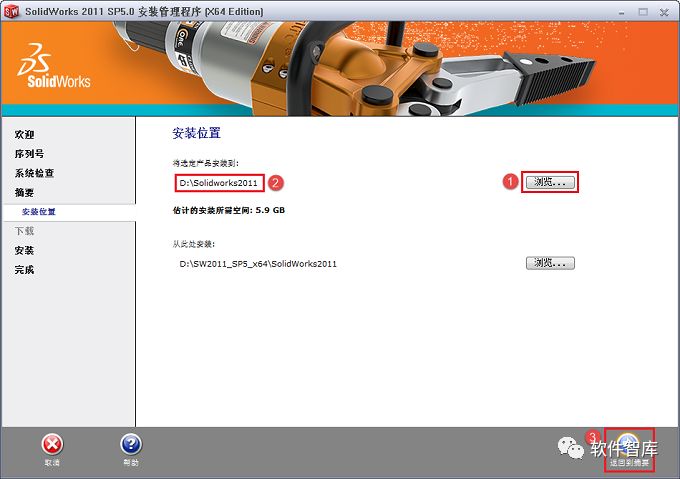Select the D:\SW2011_SP5_x64\SolidWorks2011 source path
The width and height of the screenshot is (680, 479).
coord(258,264)
